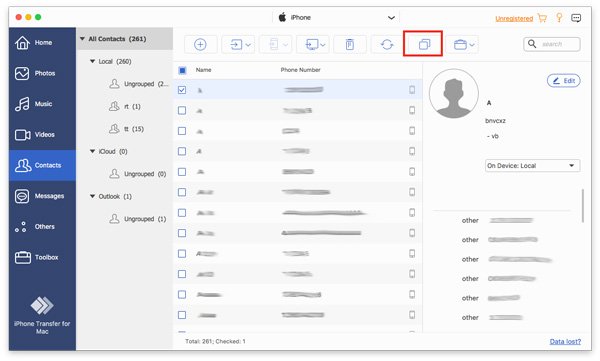
Task: Click the Unregistered link
Action: coord(514,18)
